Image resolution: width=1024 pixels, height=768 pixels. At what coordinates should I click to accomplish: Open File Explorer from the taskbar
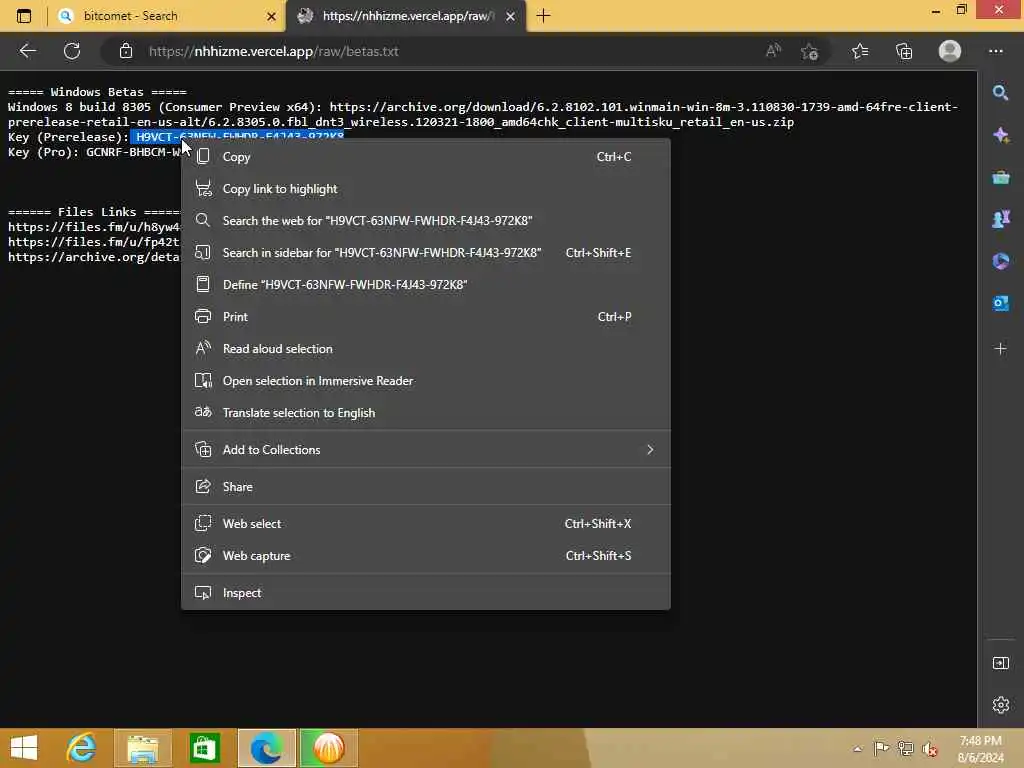tap(143, 748)
